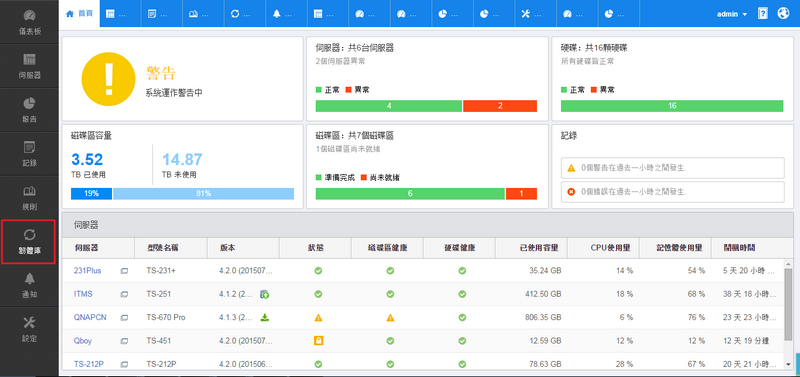Open the Qboy server link
800x377 pixels.
83,341
